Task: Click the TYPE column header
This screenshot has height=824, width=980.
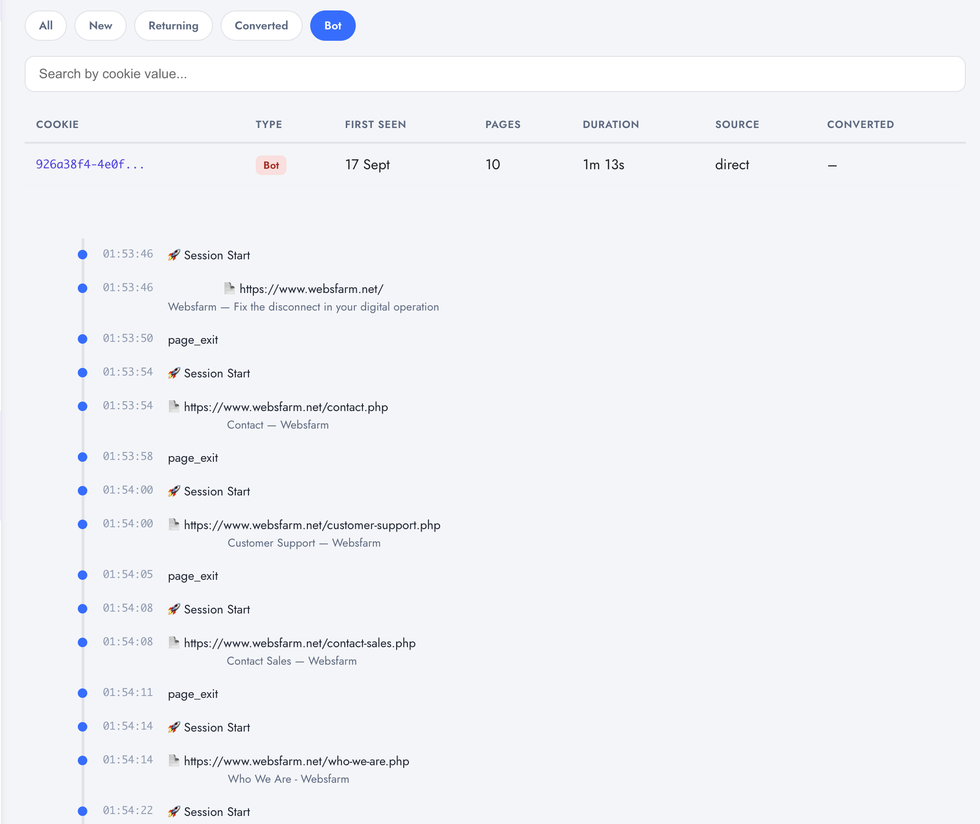Action: [x=269, y=124]
